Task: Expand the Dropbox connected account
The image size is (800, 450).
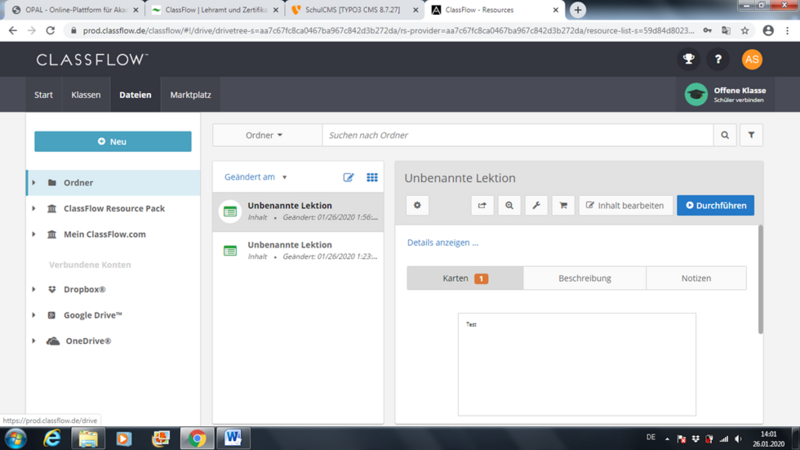Action: point(34,290)
